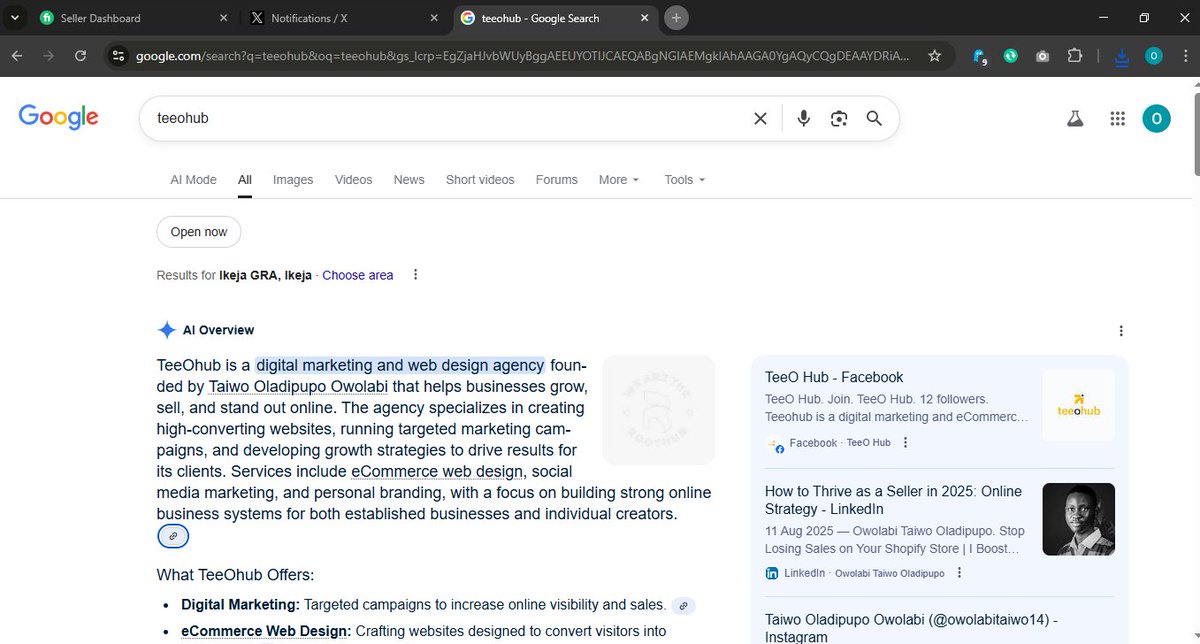Open the TeeO Hub - Facebook result

click(834, 377)
